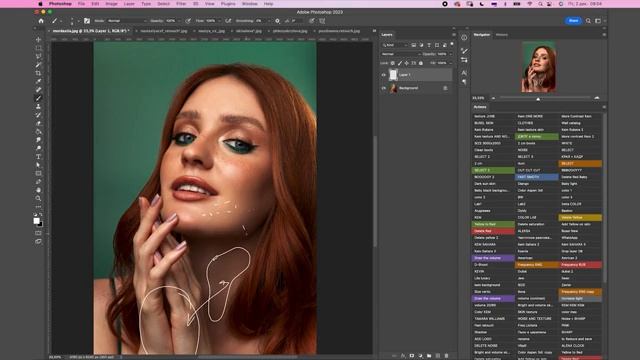
Task: Switch to the Navigator tab
Action: point(482,35)
